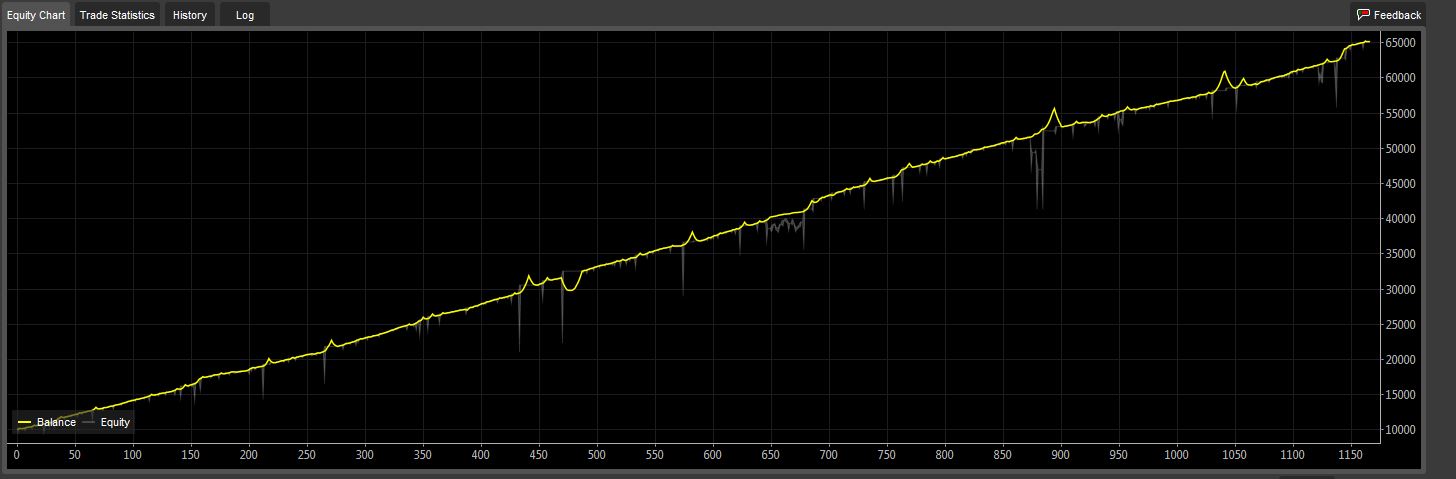Click the 30000 y-axis label
Screen dimensions: 1456x479
pos(1400,290)
